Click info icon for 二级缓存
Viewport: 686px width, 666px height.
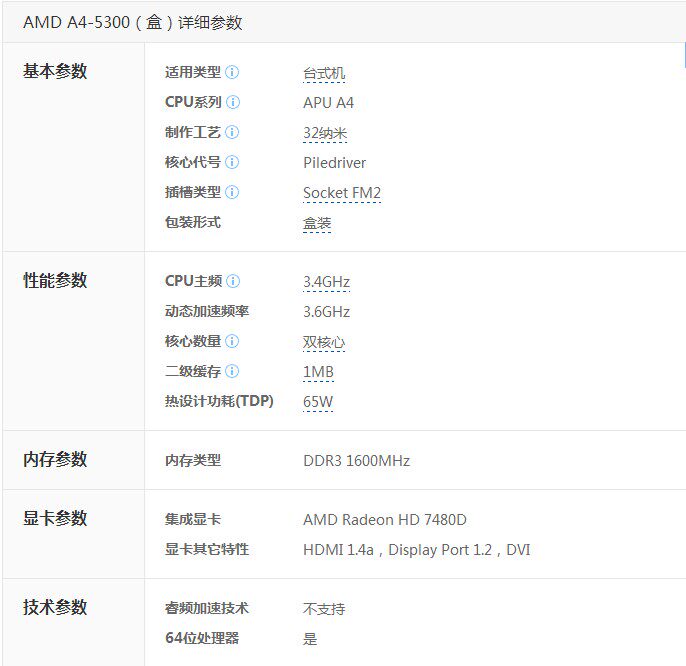pyautogui.click(x=232, y=371)
